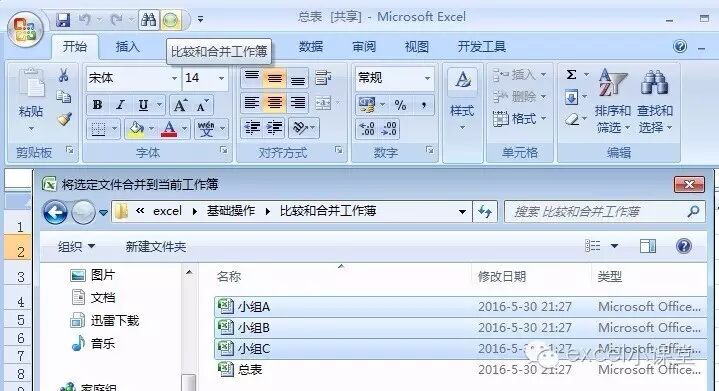Click the Office round button
This screenshot has height=391, width=719.
pos(25,28)
